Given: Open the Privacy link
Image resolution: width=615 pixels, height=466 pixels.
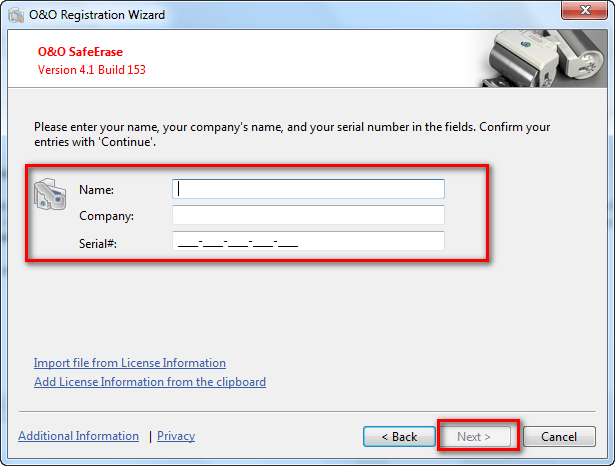Looking at the screenshot, I should click(176, 436).
